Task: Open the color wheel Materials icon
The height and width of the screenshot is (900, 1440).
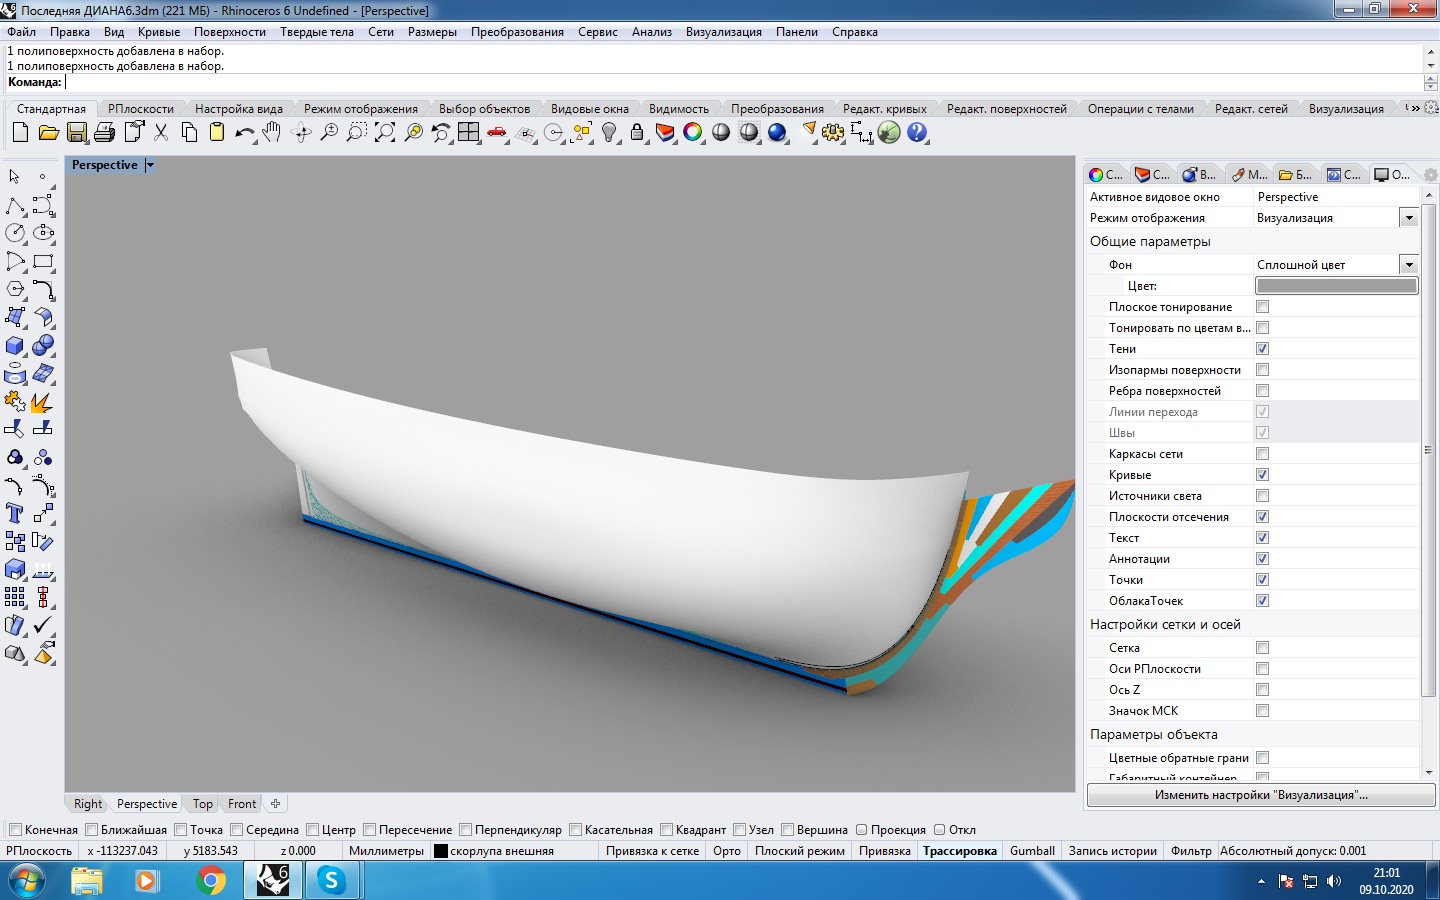Action: click(693, 132)
